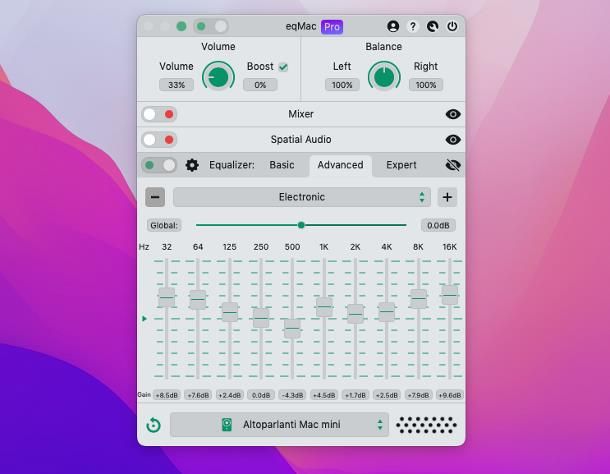The height and width of the screenshot is (474, 610).
Task: Click the Volume knob
Action: coord(218,77)
